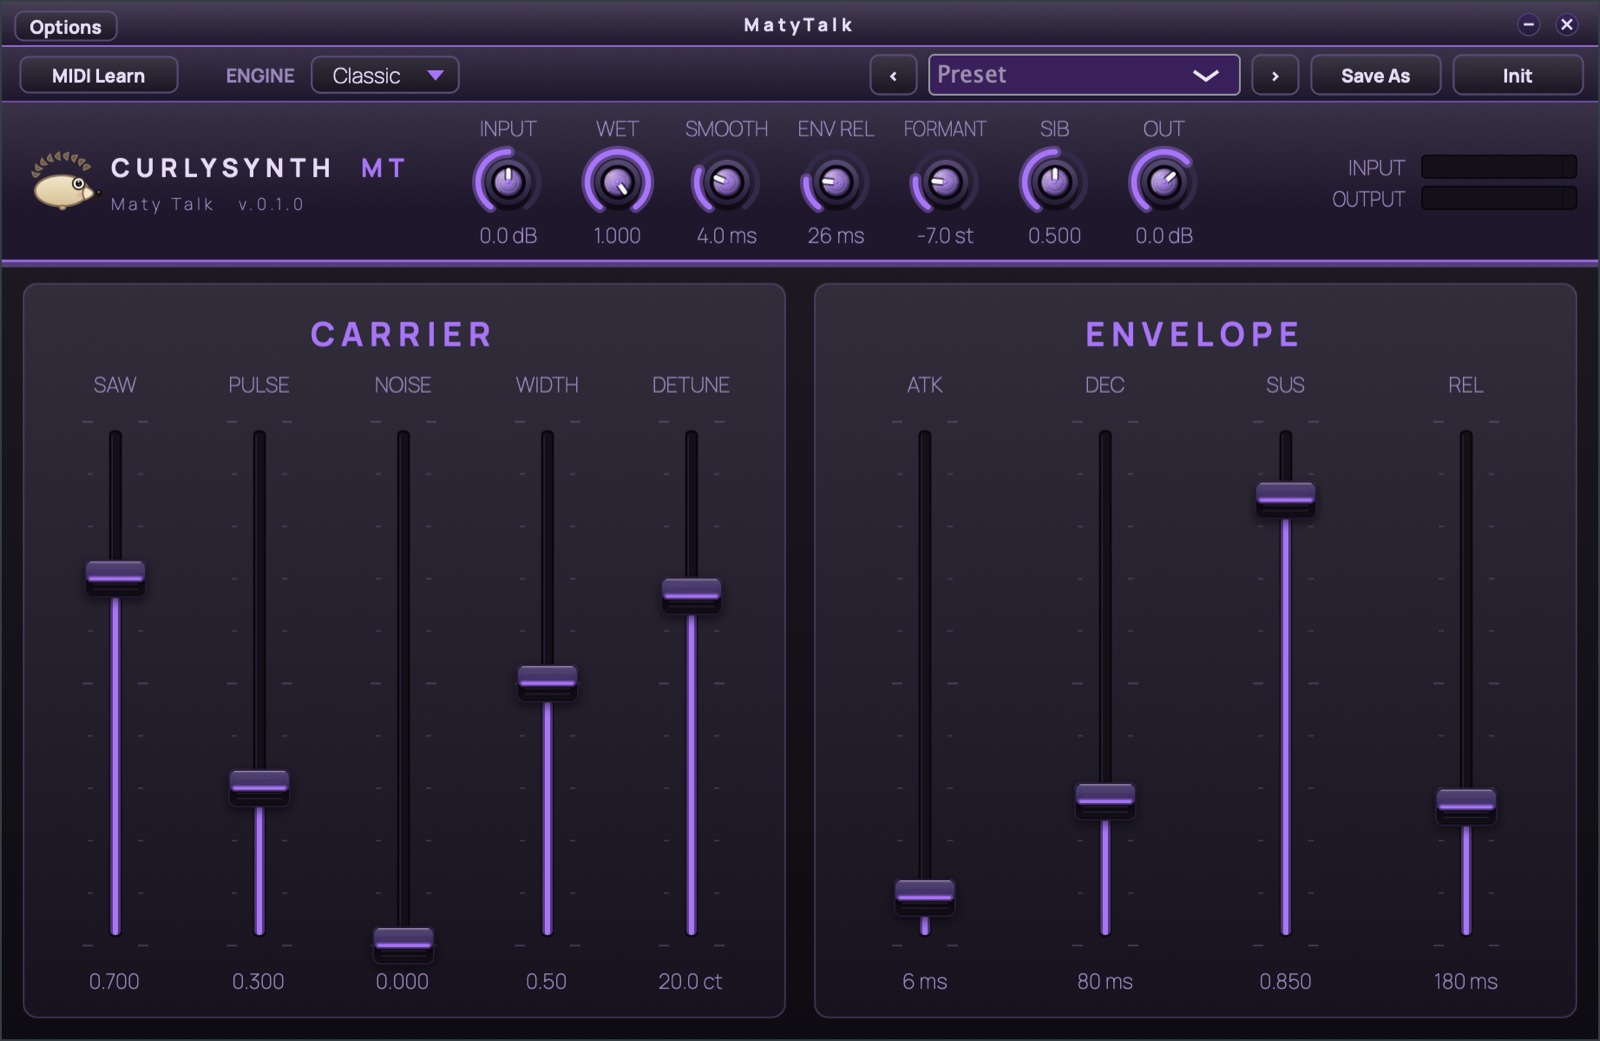Click the 20.0 ct DETUNE value
The image size is (1600, 1041).
[x=690, y=982]
